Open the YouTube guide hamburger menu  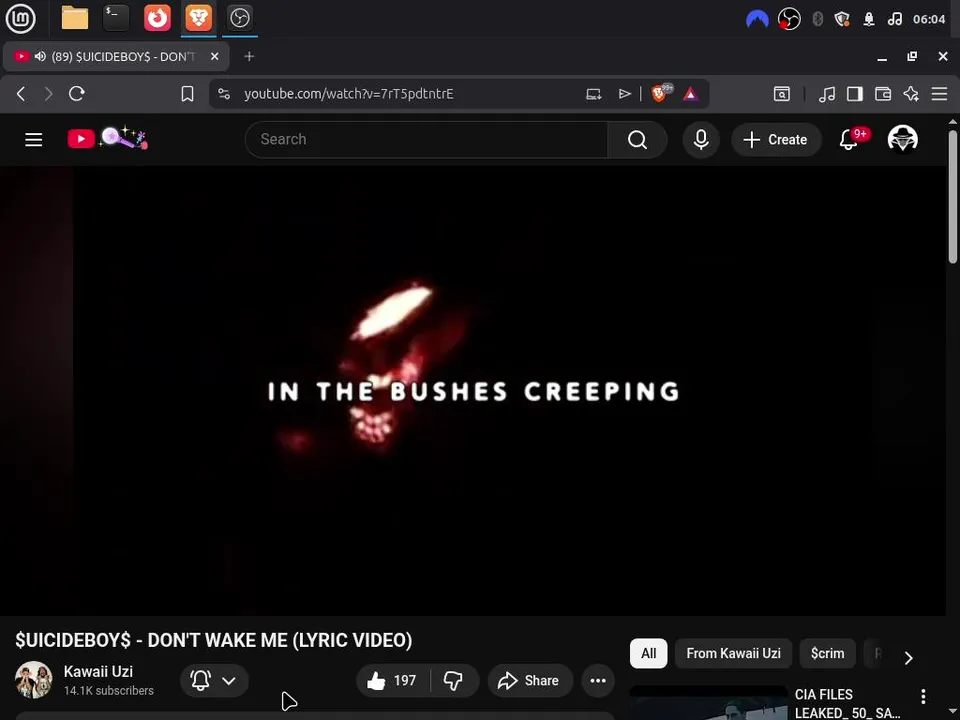pos(34,140)
